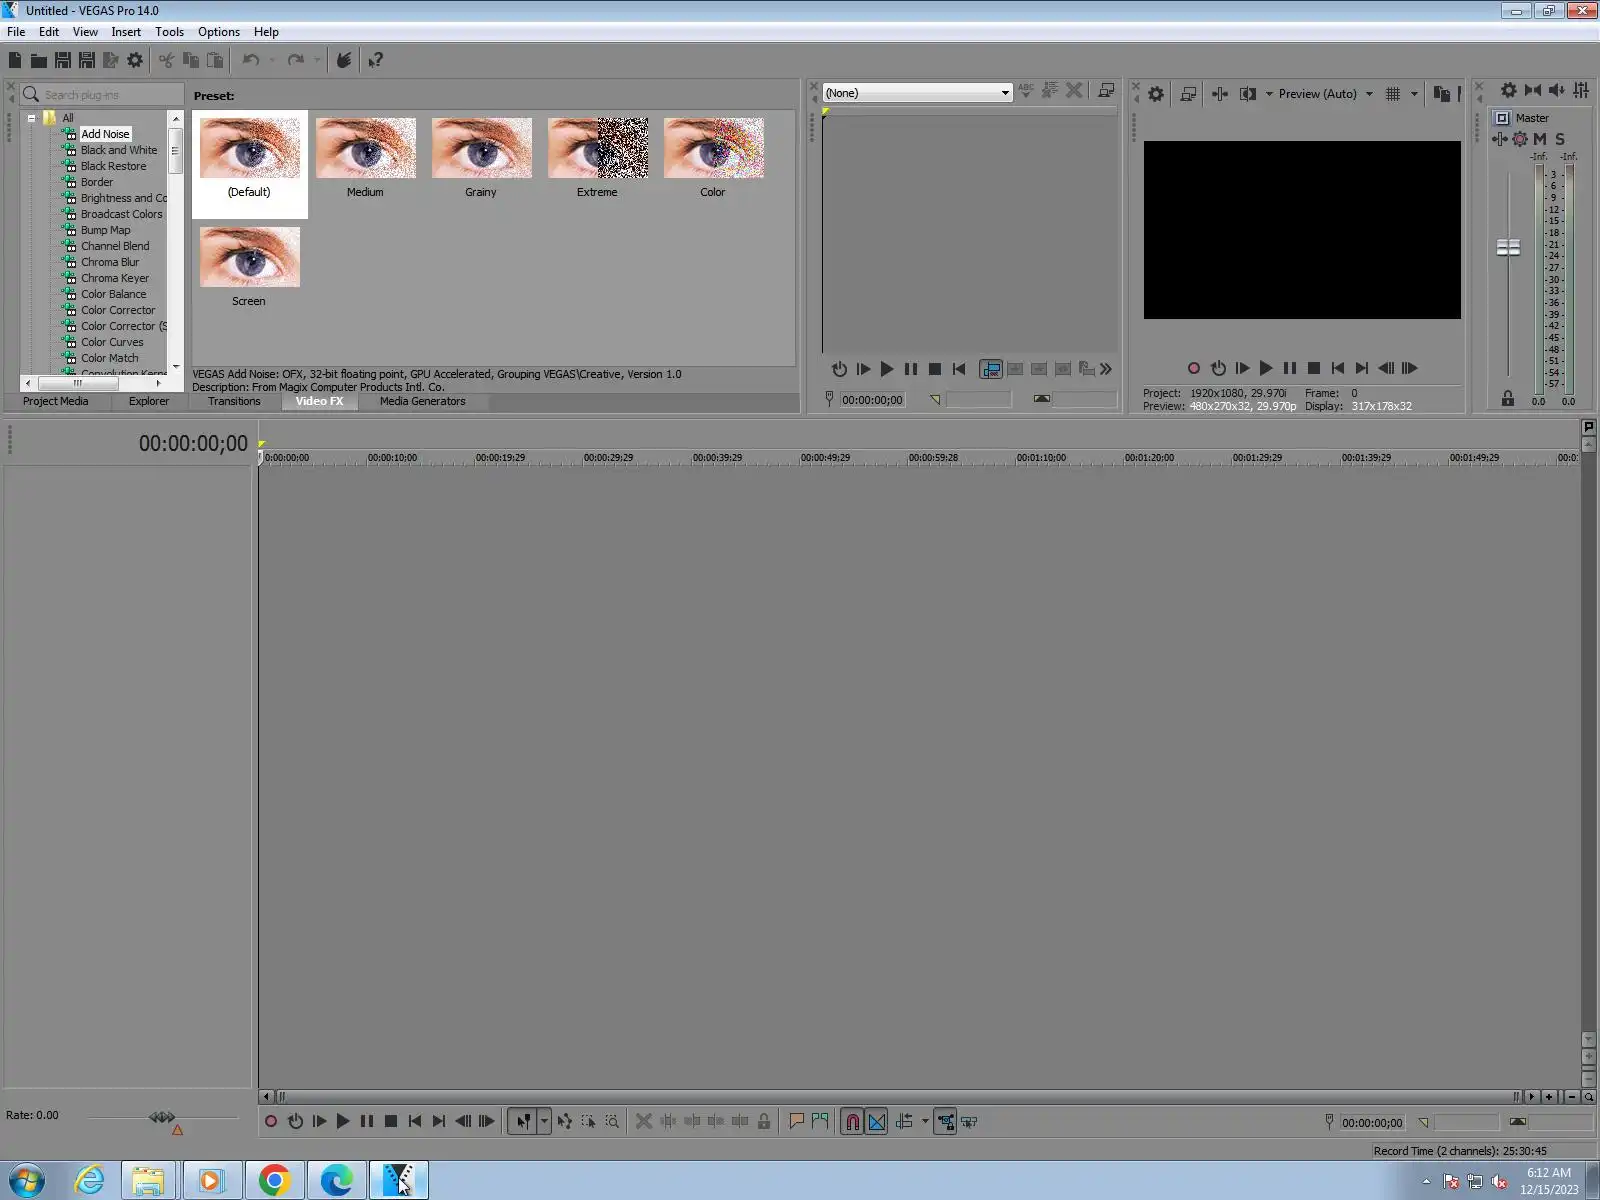Select the Black and White plug-in
This screenshot has width=1600, height=1200.
119,150
